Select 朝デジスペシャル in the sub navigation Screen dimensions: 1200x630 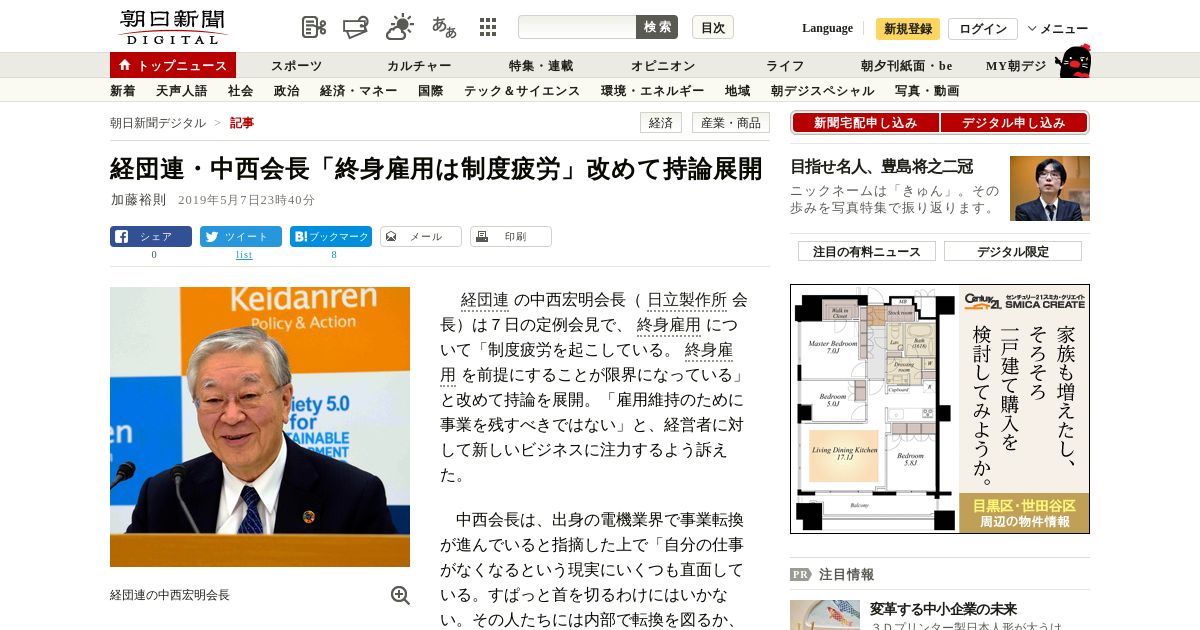pyautogui.click(x=823, y=91)
